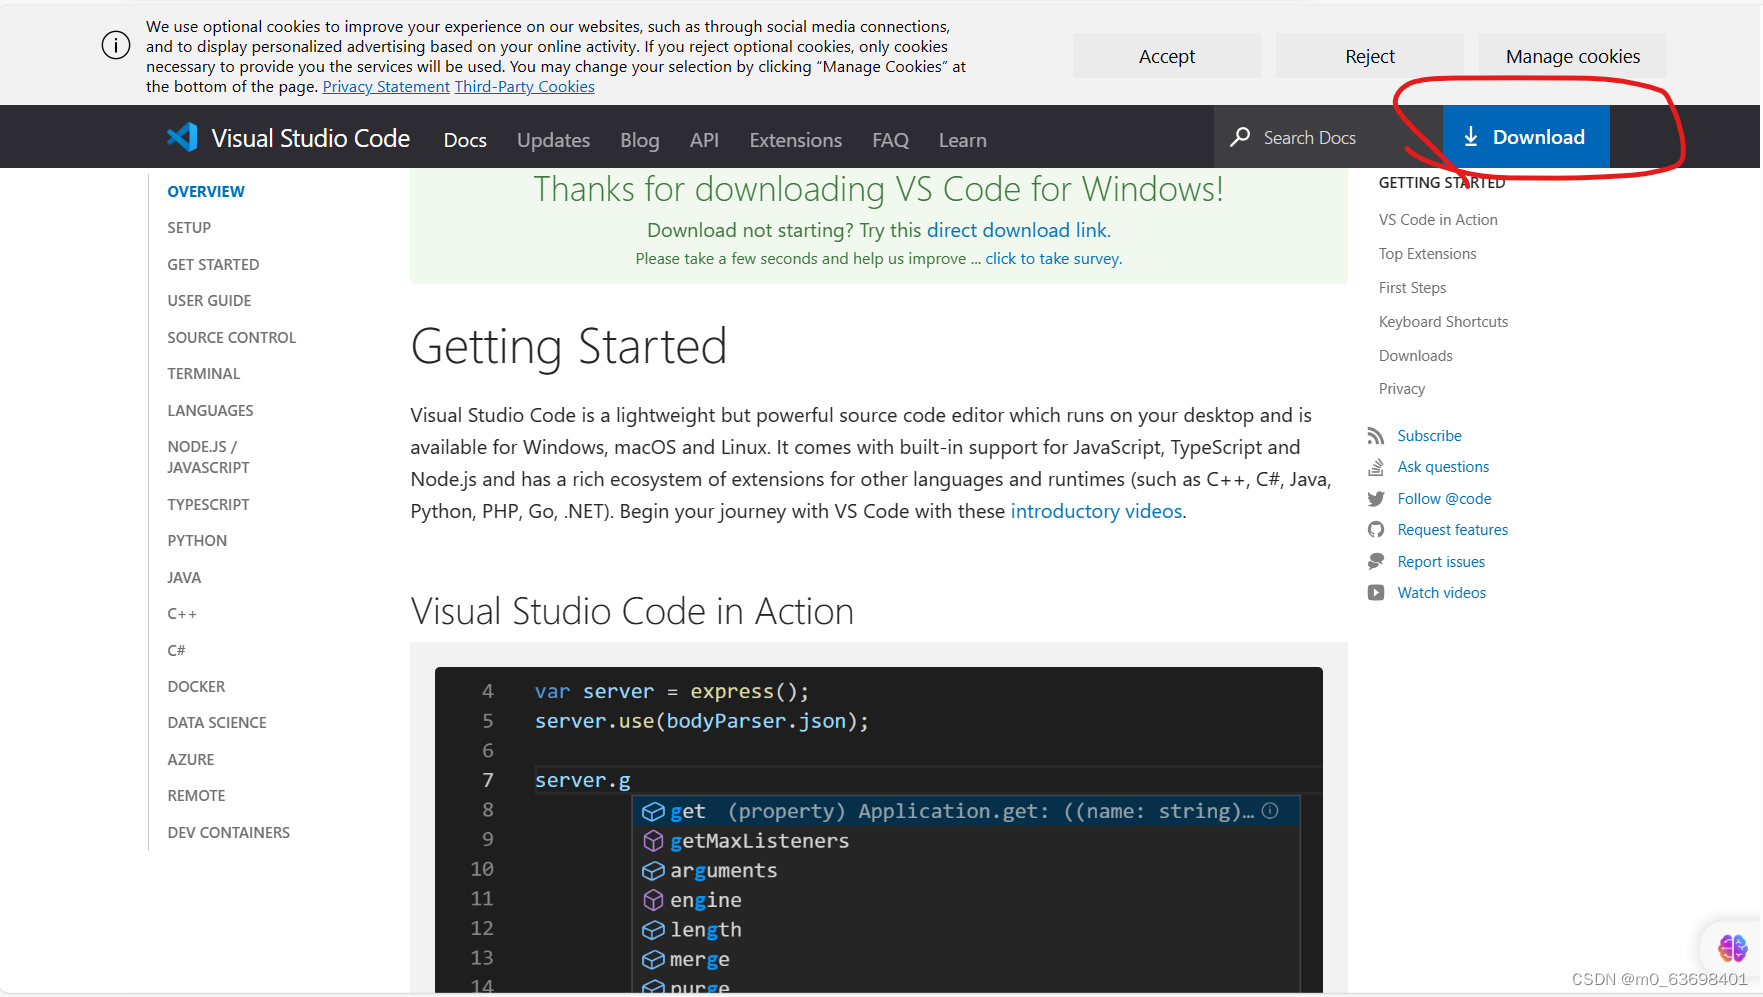Open the introductory videos link
Image resolution: width=1763 pixels, height=997 pixels.
1095,511
